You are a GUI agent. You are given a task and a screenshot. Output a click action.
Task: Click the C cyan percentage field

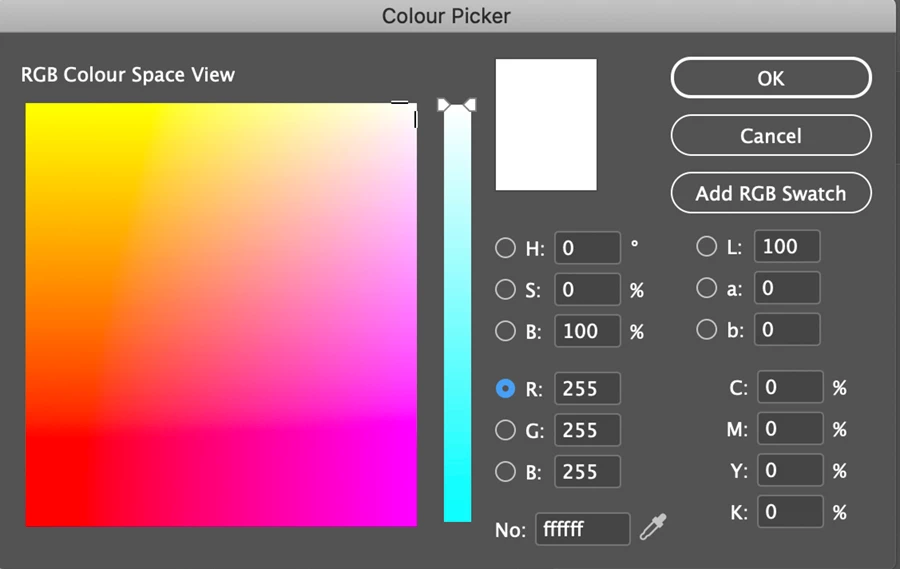point(789,387)
